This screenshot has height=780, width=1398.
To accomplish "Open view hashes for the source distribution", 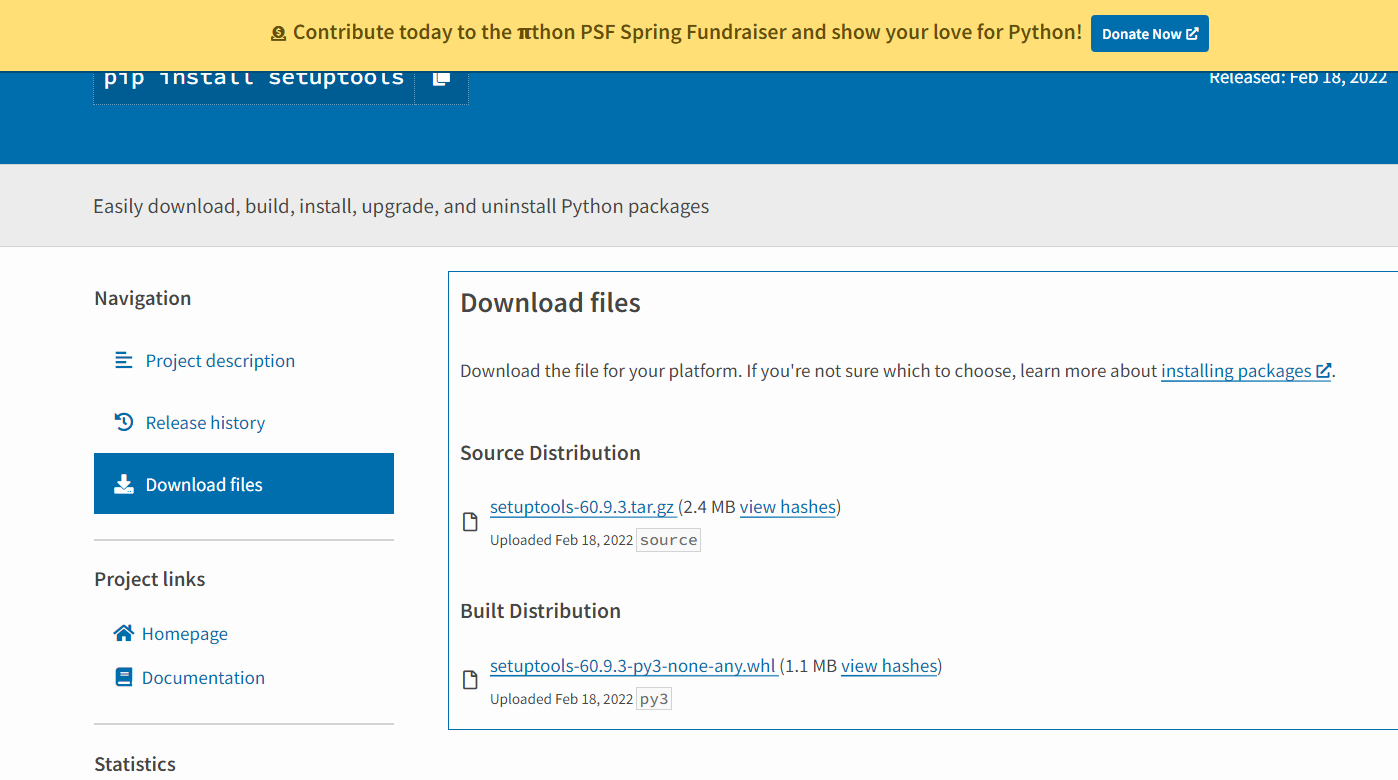I will [787, 507].
